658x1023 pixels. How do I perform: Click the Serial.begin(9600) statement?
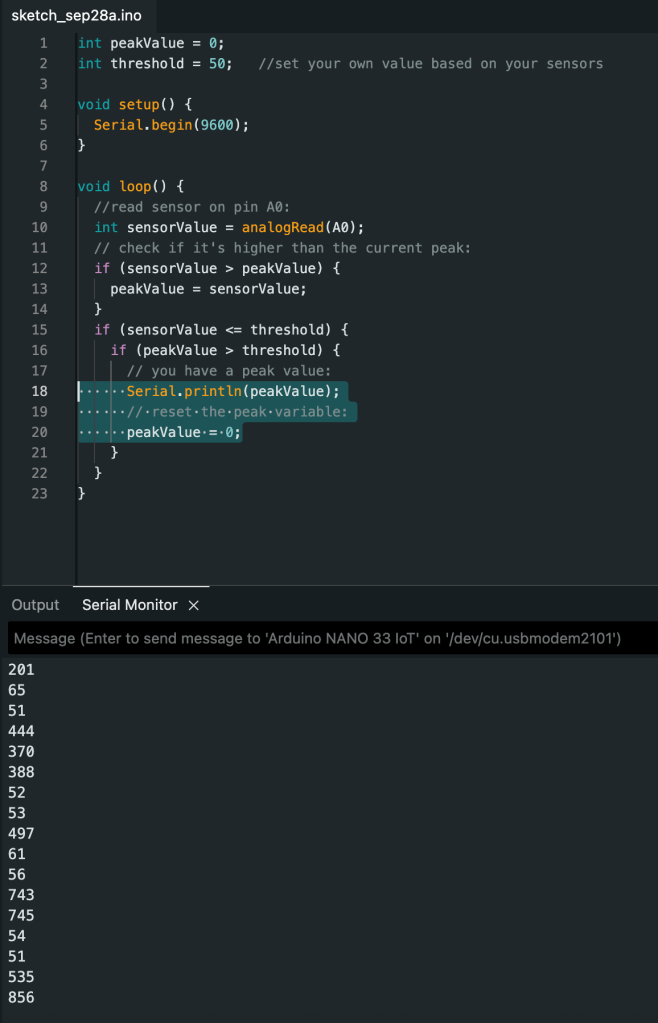pos(170,125)
